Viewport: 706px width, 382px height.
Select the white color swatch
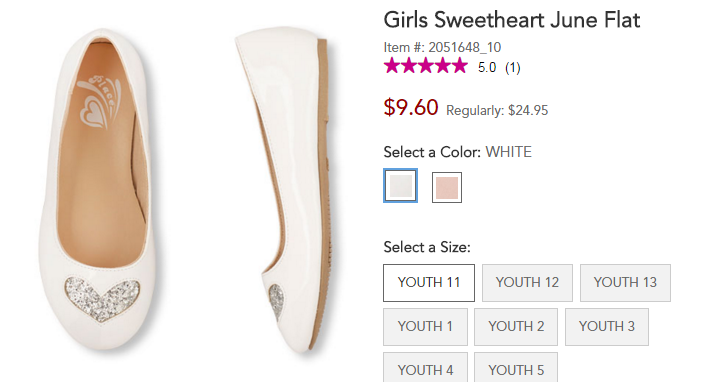(x=400, y=186)
